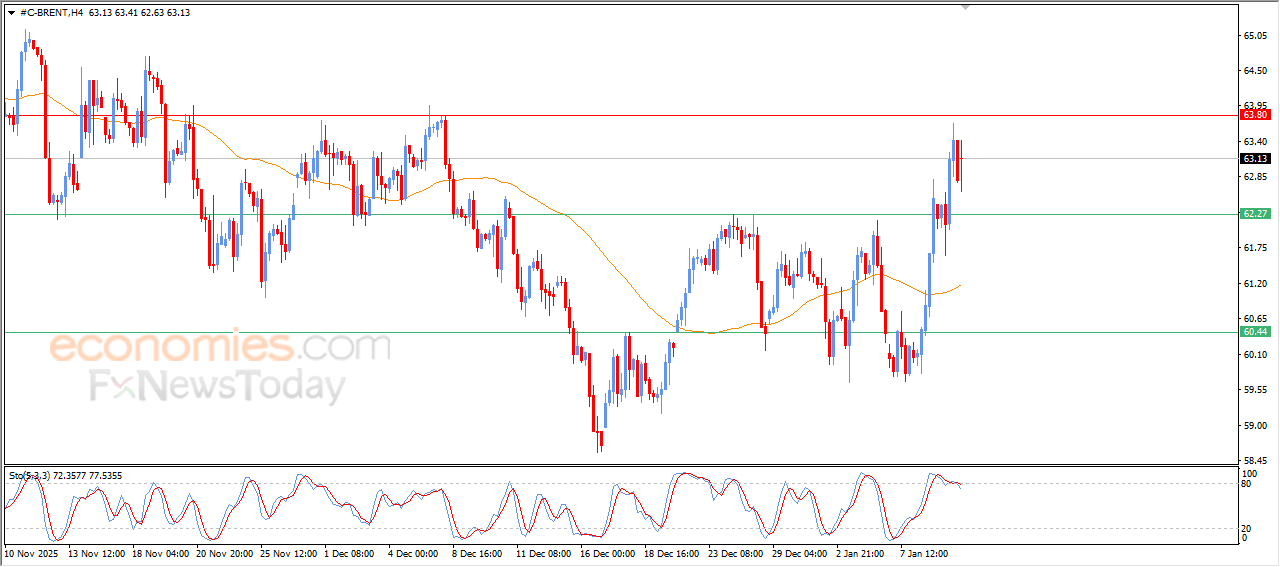Image resolution: width=1280 pixels, height=567 pixels.
Task: Click the gray chart shift triangle marker
Action: pos(965,7)
